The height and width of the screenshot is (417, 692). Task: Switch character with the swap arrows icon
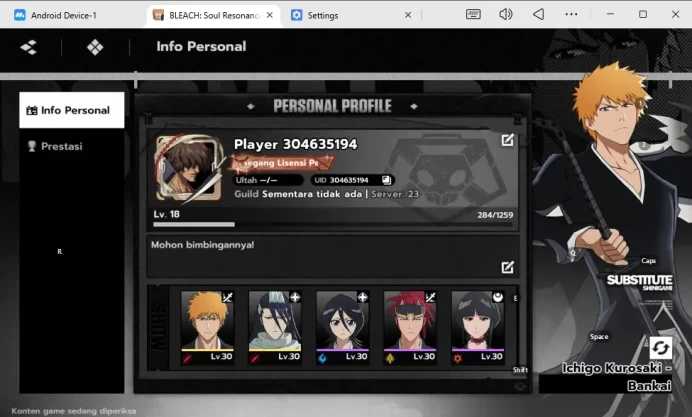pyautogui.click(x=660, y=348)
